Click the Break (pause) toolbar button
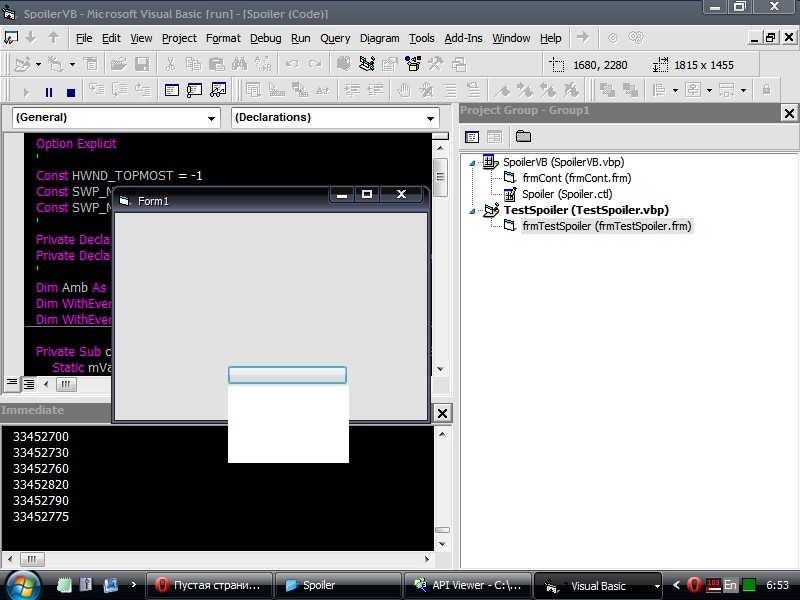Image resolution: width=800 pixels, height=600 pixels. coord(49,92)
